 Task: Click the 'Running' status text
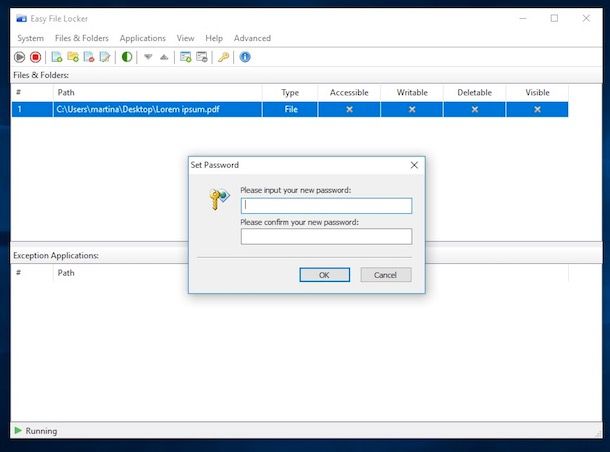(41, 431)
